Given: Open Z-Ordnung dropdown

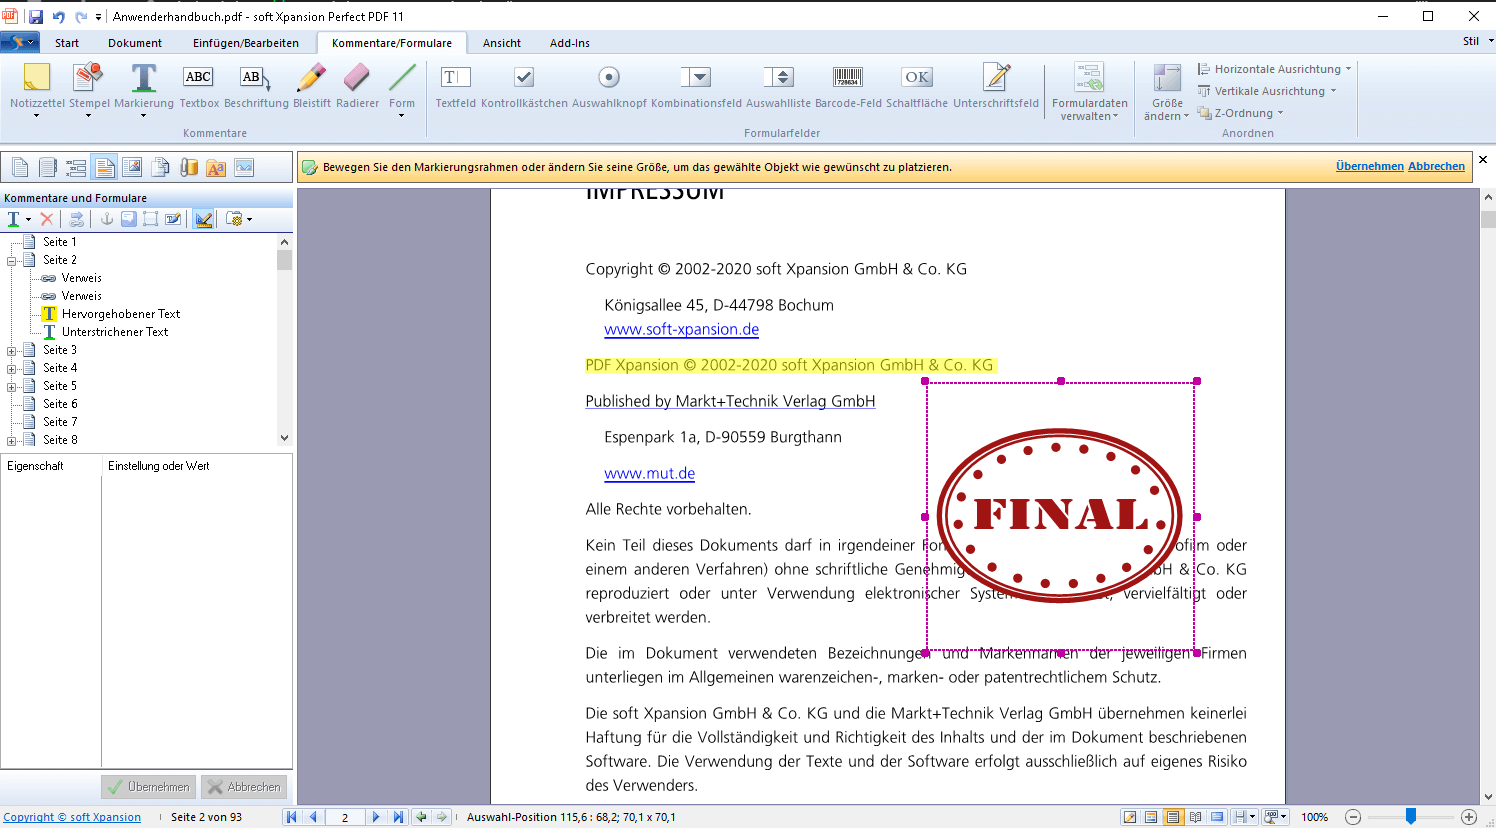Looking at the screenshot, I should (1240, 113).
